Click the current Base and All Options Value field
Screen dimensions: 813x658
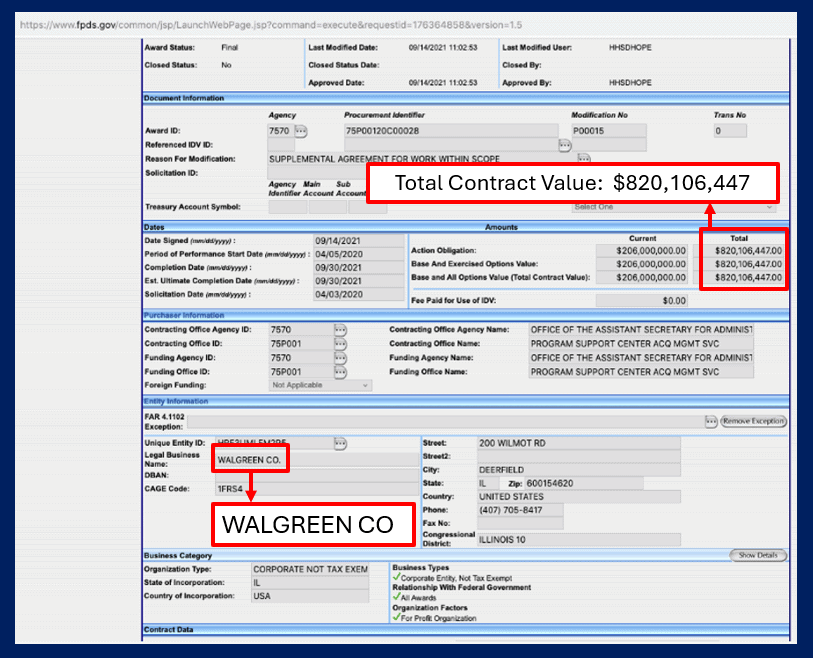[x=642, y=277]
